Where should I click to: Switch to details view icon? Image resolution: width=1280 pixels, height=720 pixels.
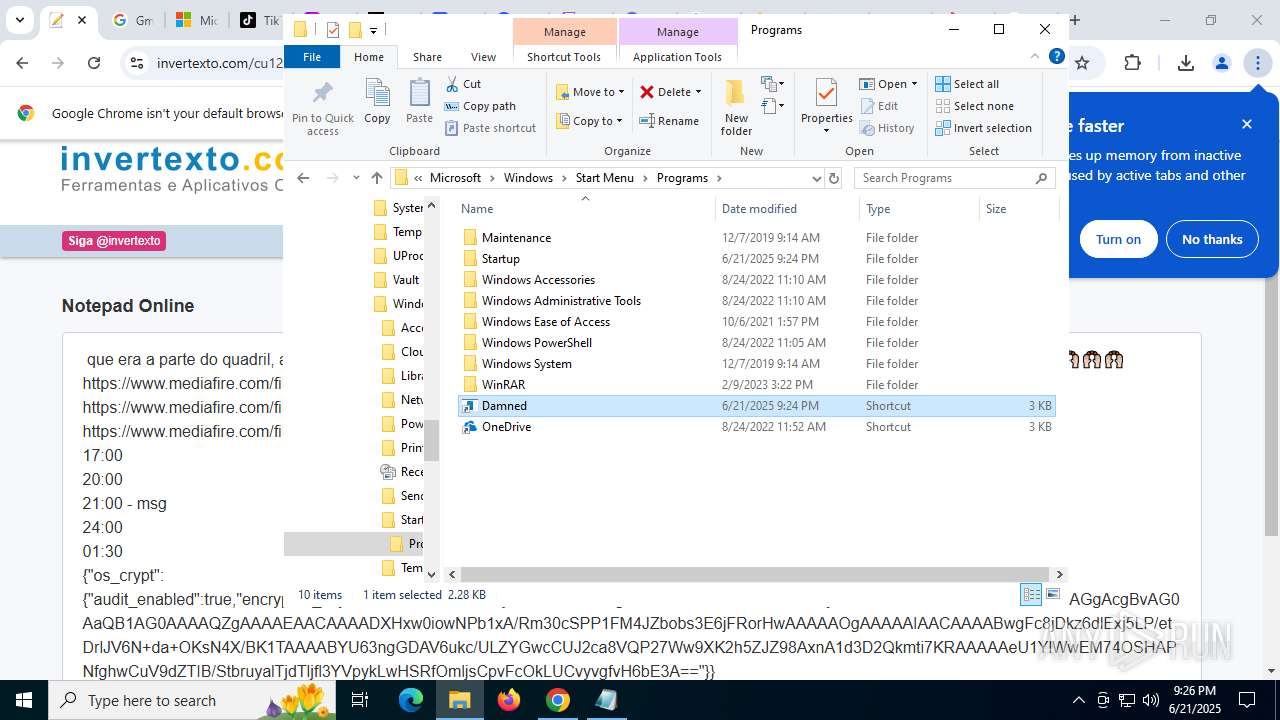[1031, 595]
